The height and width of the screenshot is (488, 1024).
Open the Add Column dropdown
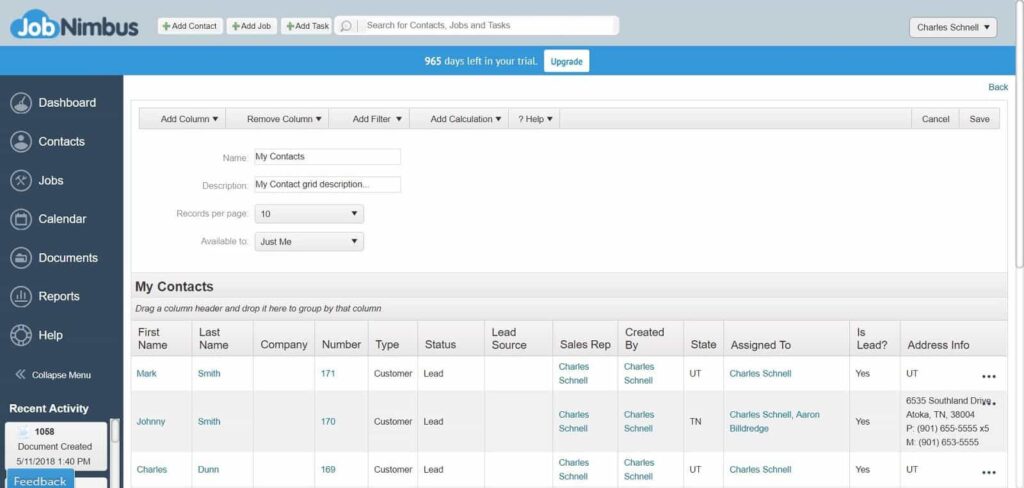pos(189,119)
